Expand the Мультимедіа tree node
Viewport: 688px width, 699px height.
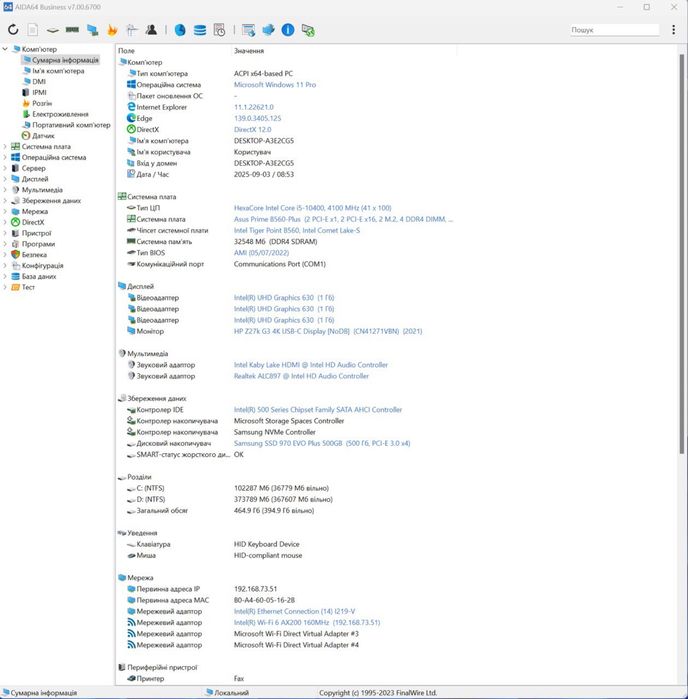click(x=5, y=189)
